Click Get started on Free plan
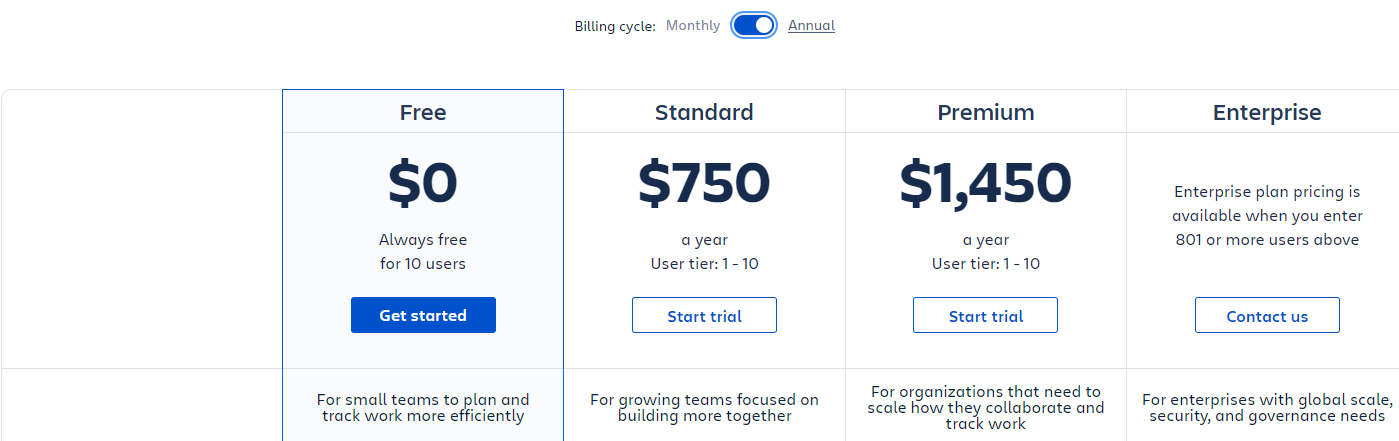This screenshot has width=1399, height=441. tap(423, 315)
